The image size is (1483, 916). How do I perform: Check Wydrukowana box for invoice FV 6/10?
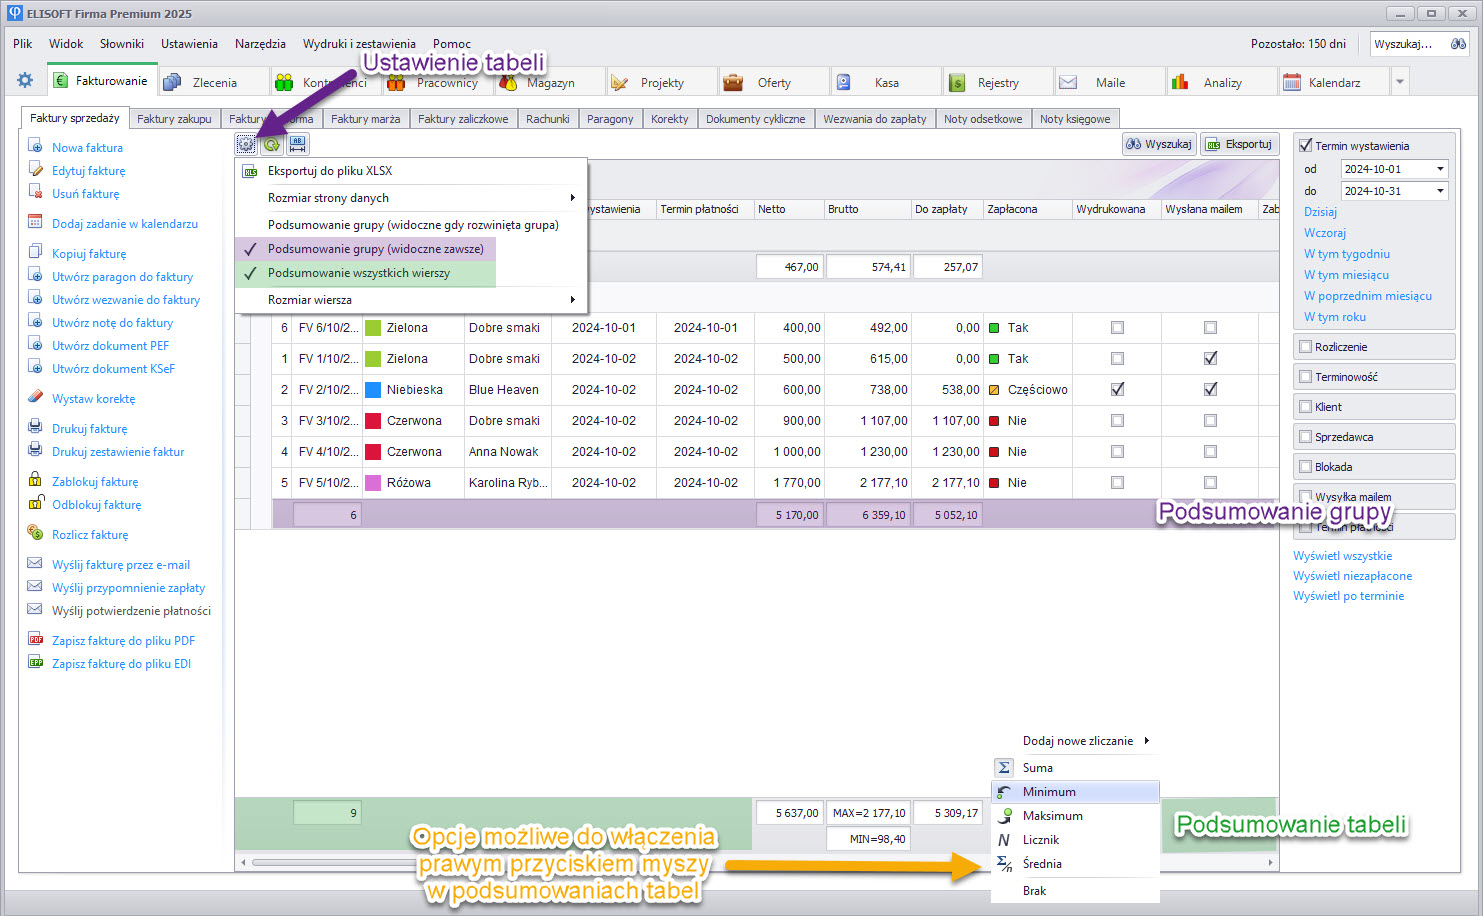pyautogui.click(x=1117, y=328)
